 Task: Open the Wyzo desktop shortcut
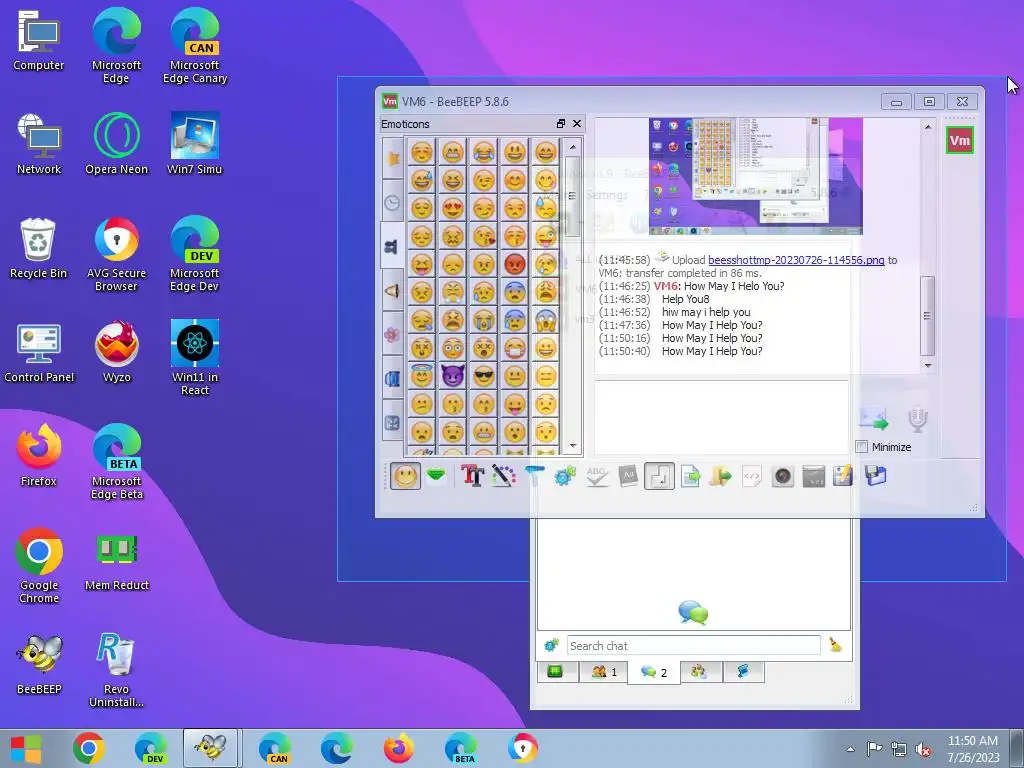(117, 351)
